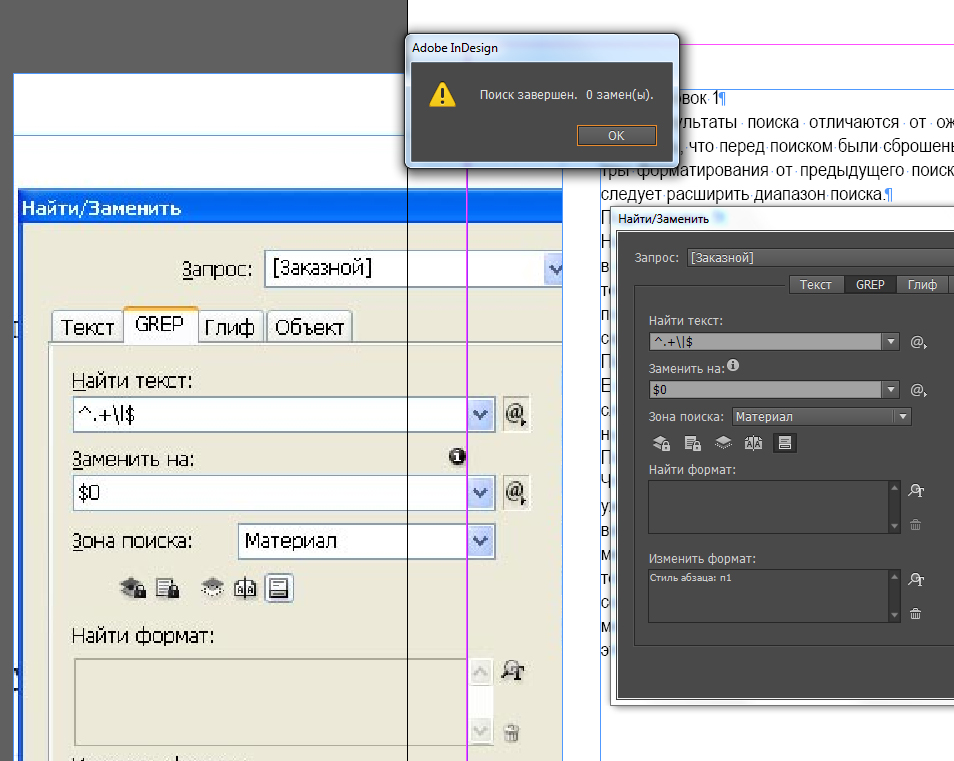Click info badge next to Заменить на in dark dialog
The image size is (954, 761).
point(733,366)
